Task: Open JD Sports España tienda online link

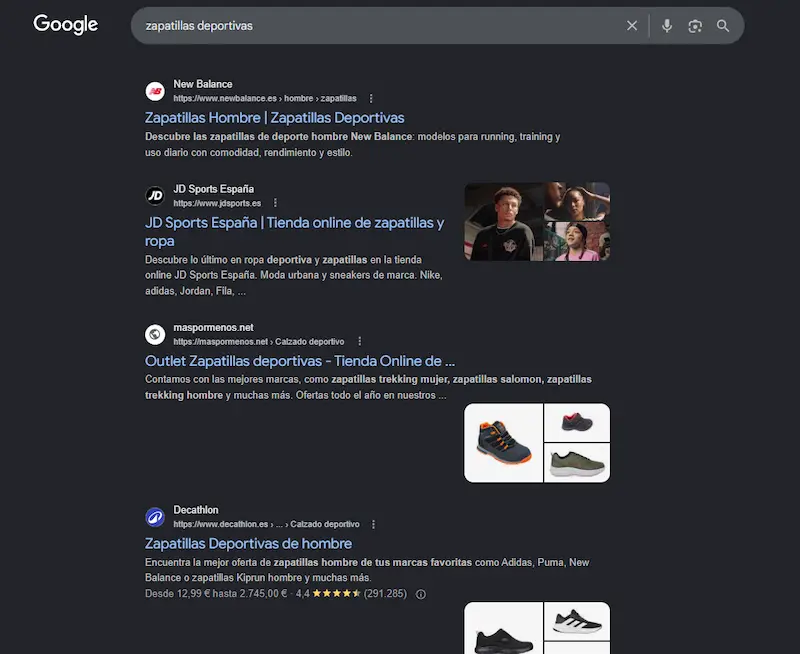Action: (x=294, y=232)
